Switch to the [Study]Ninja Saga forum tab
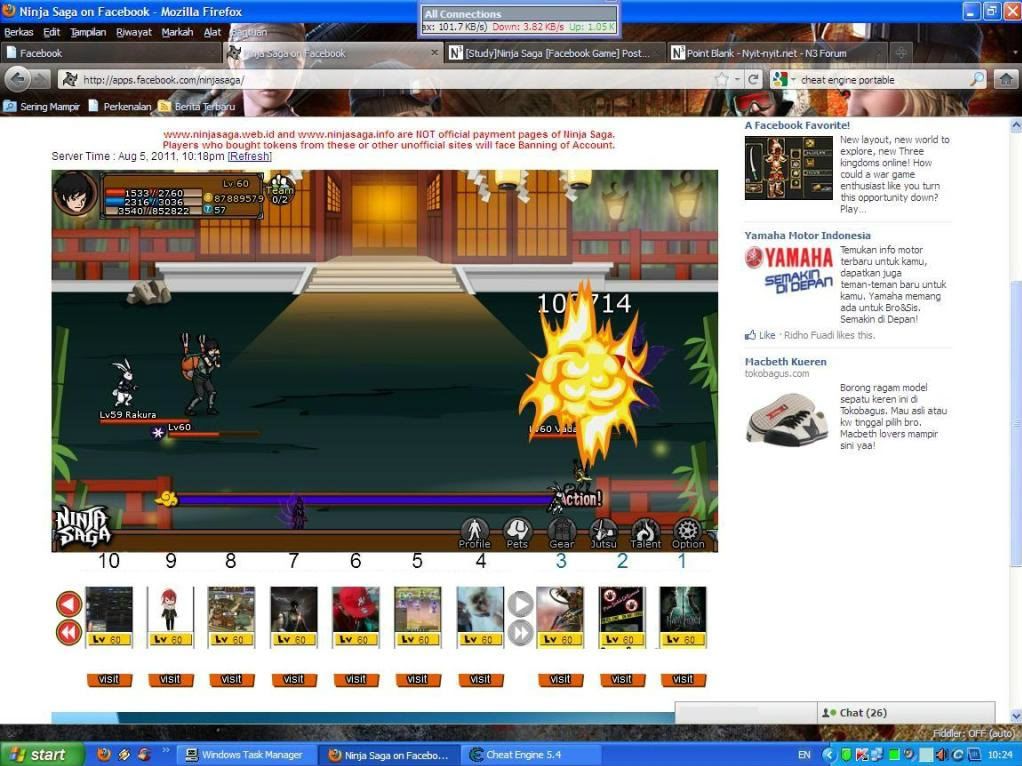 [x=554, y=53]
